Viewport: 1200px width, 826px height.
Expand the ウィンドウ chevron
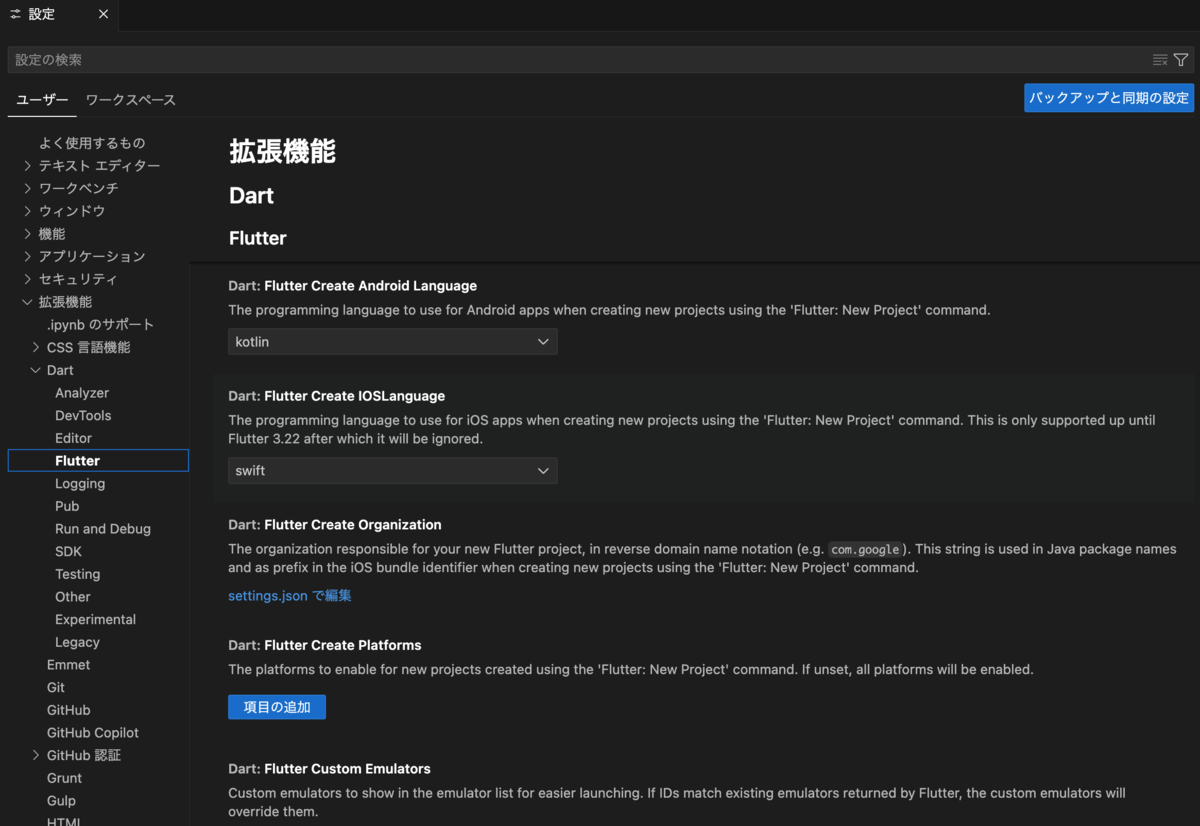click(28, 211)
